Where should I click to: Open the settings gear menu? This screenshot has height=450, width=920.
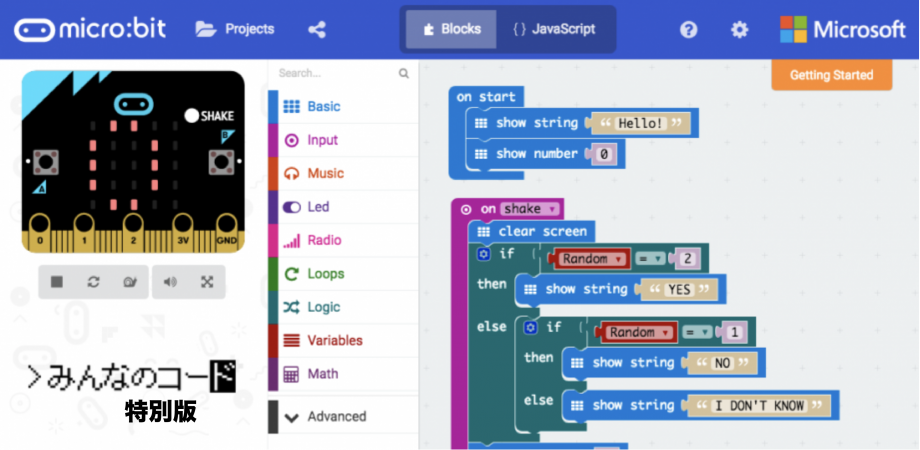(739, 29)
